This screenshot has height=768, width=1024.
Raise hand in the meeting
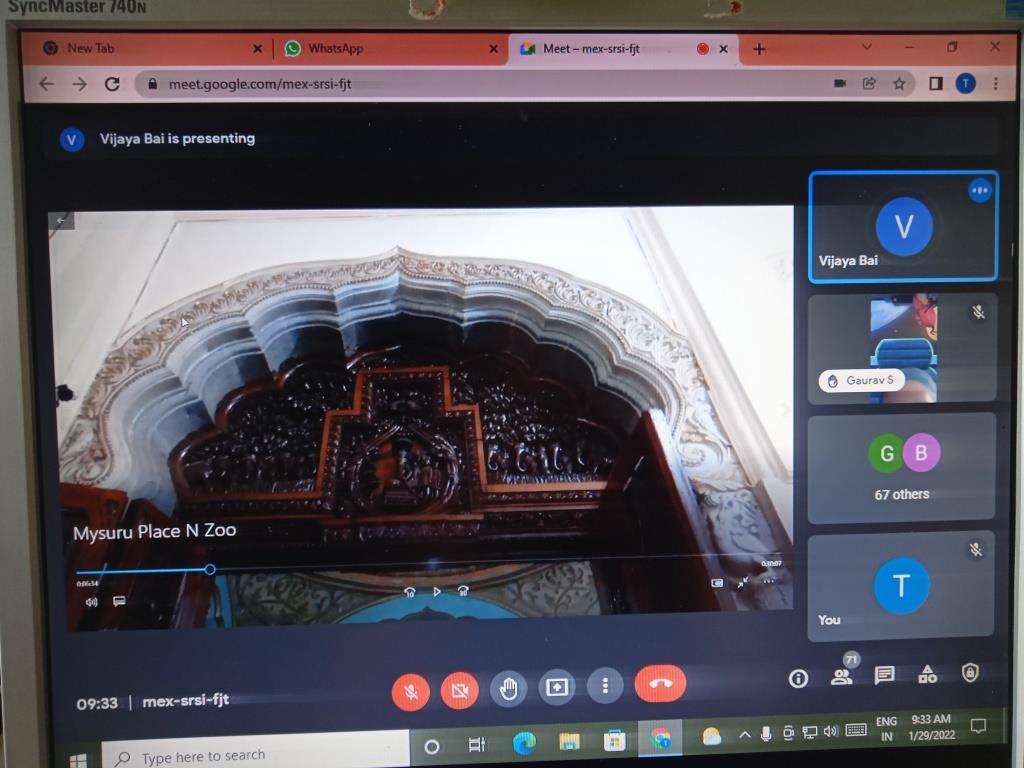[508, 688]
